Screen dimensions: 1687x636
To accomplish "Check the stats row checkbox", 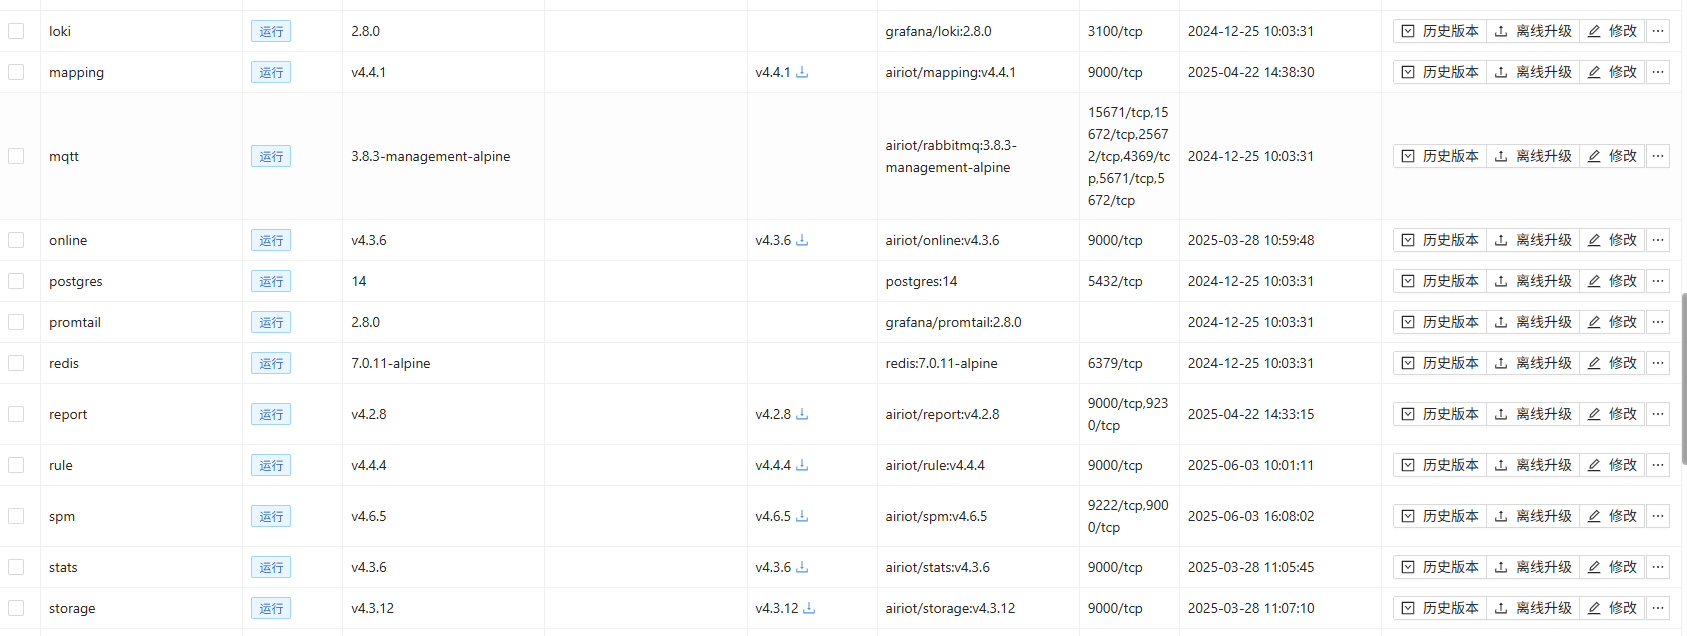I will tap(16, 567).
